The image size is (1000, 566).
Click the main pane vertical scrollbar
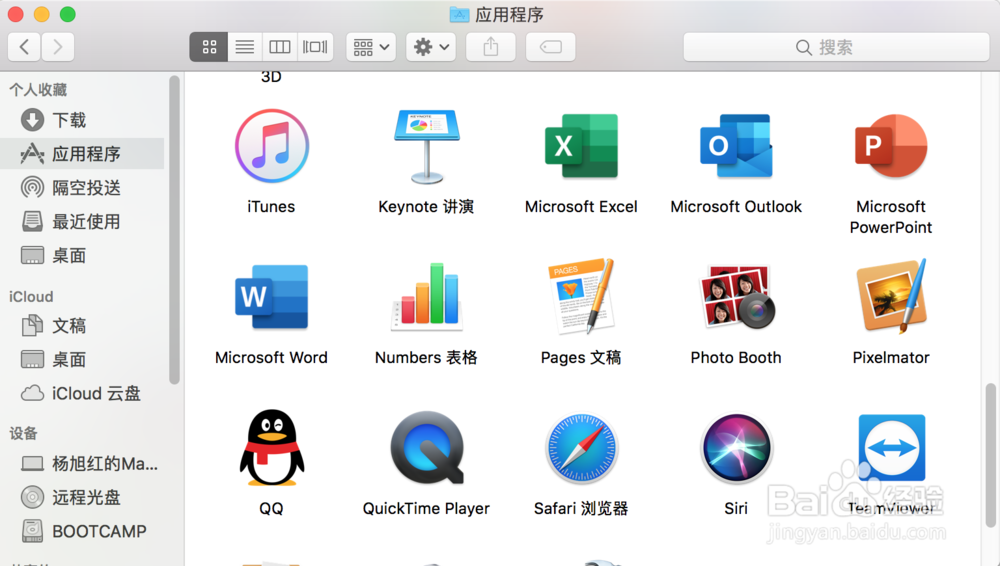click(x=990, y=455)
